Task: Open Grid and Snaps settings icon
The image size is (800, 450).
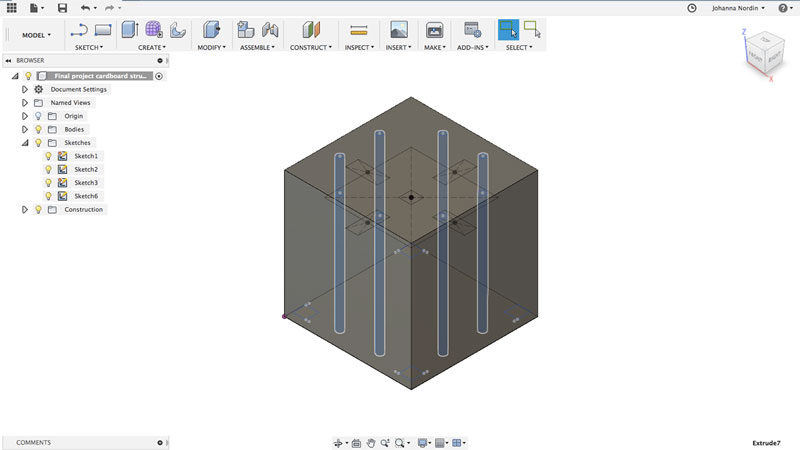Action: pos(440,443)
